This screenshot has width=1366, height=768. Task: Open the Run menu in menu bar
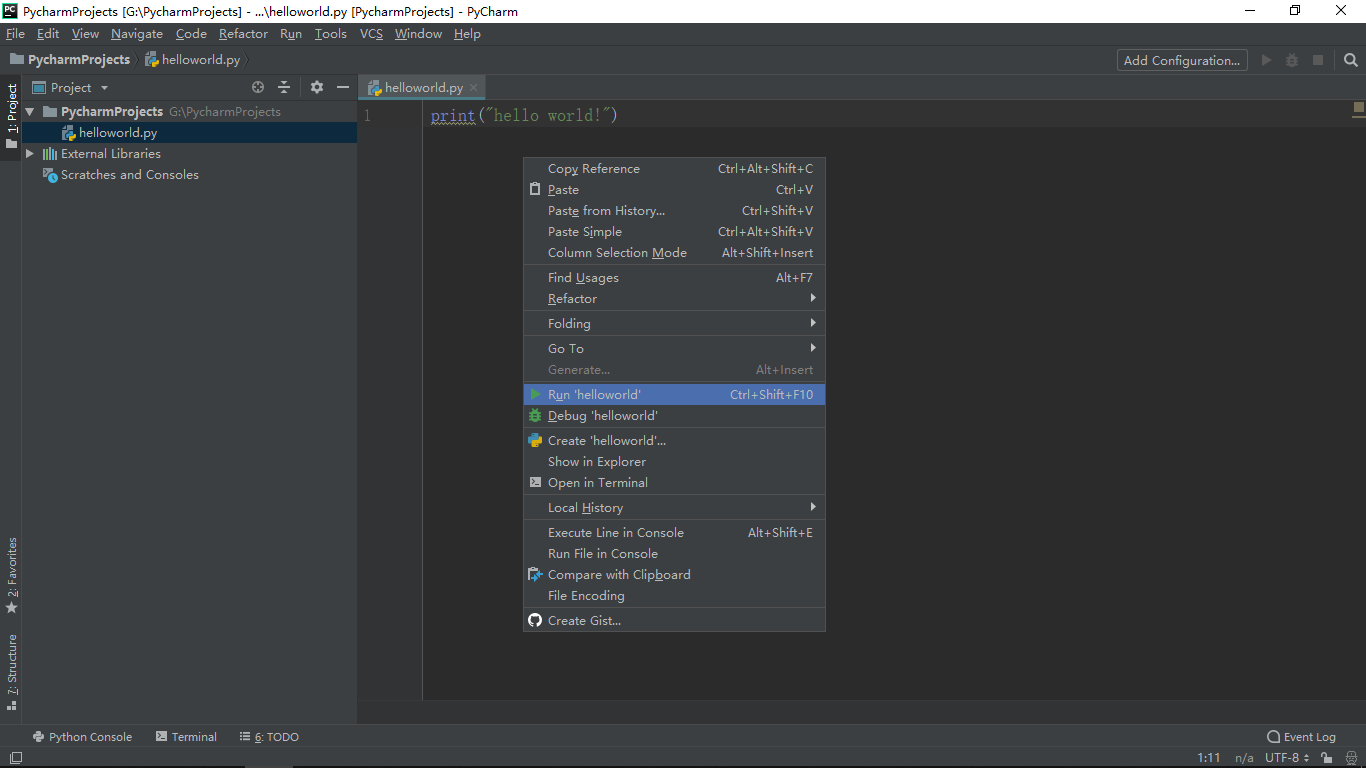click(x=291, y=34)
